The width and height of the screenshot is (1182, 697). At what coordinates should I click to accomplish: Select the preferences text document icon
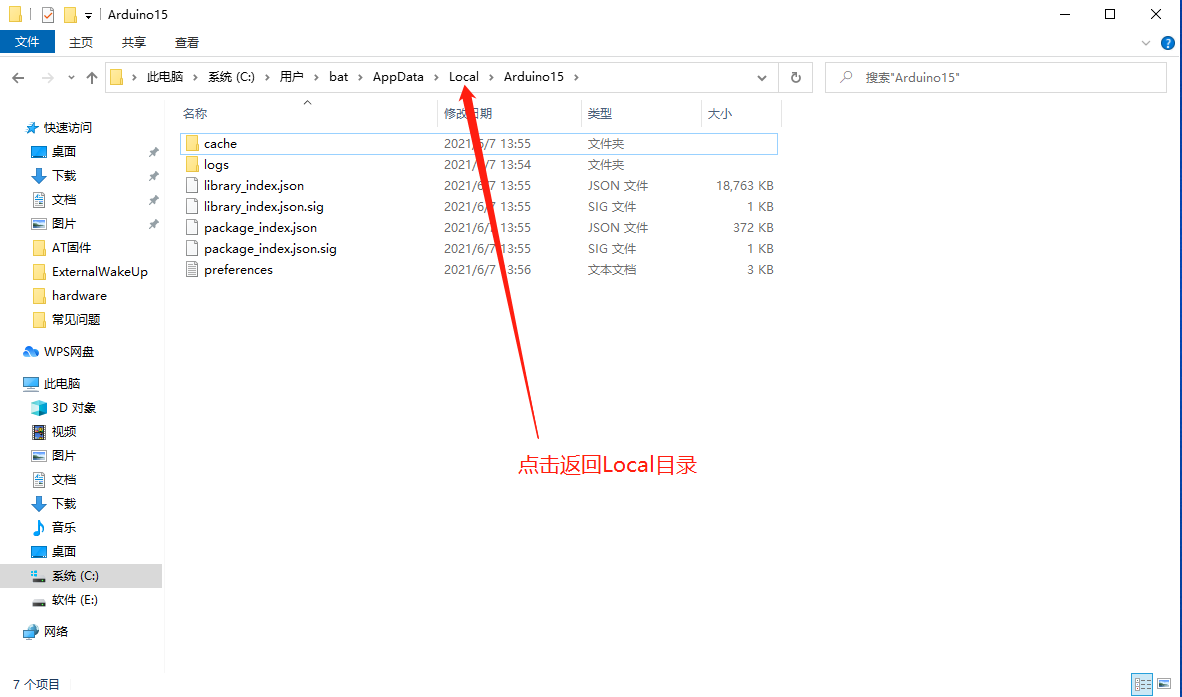(x=192, y=270)
